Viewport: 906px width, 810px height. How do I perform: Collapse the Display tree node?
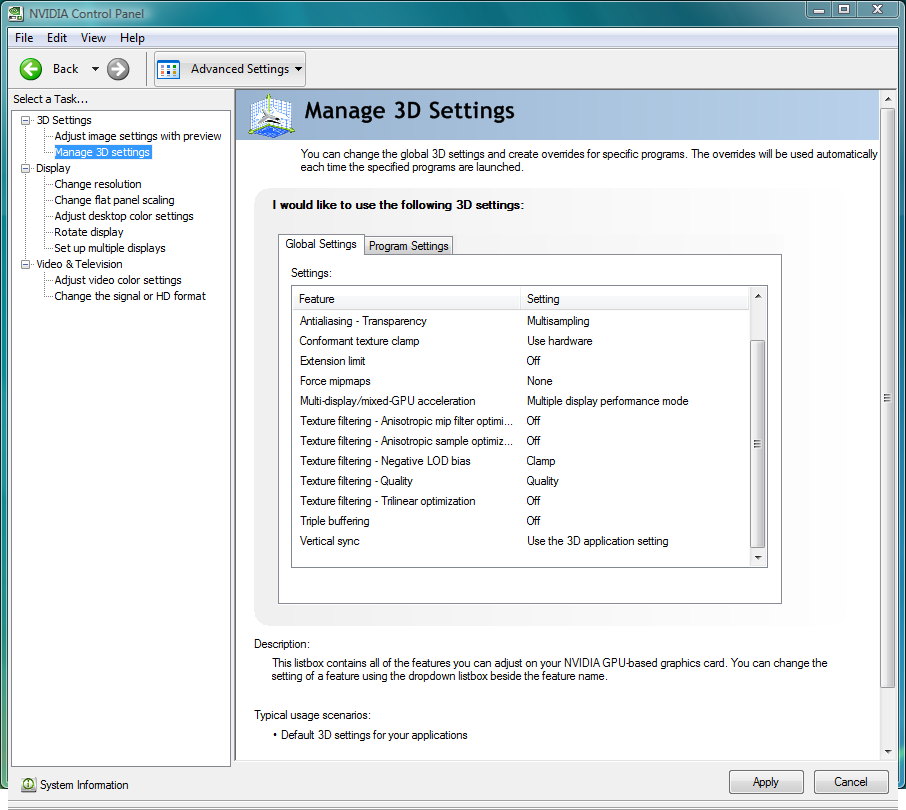[x=25, y=168]
